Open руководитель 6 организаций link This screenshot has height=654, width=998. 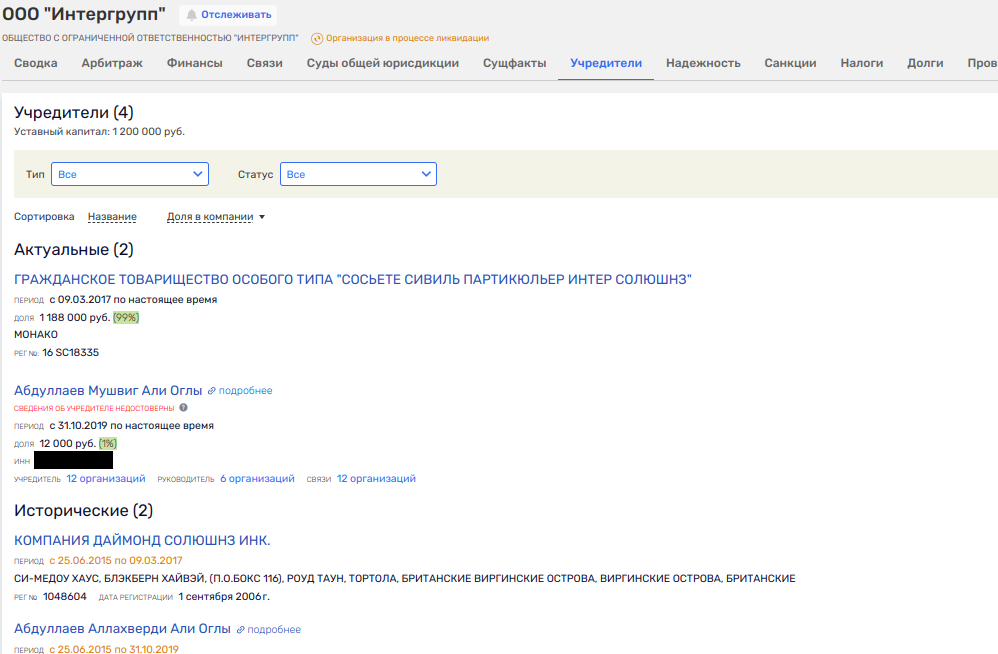click(x=257, y=478)
